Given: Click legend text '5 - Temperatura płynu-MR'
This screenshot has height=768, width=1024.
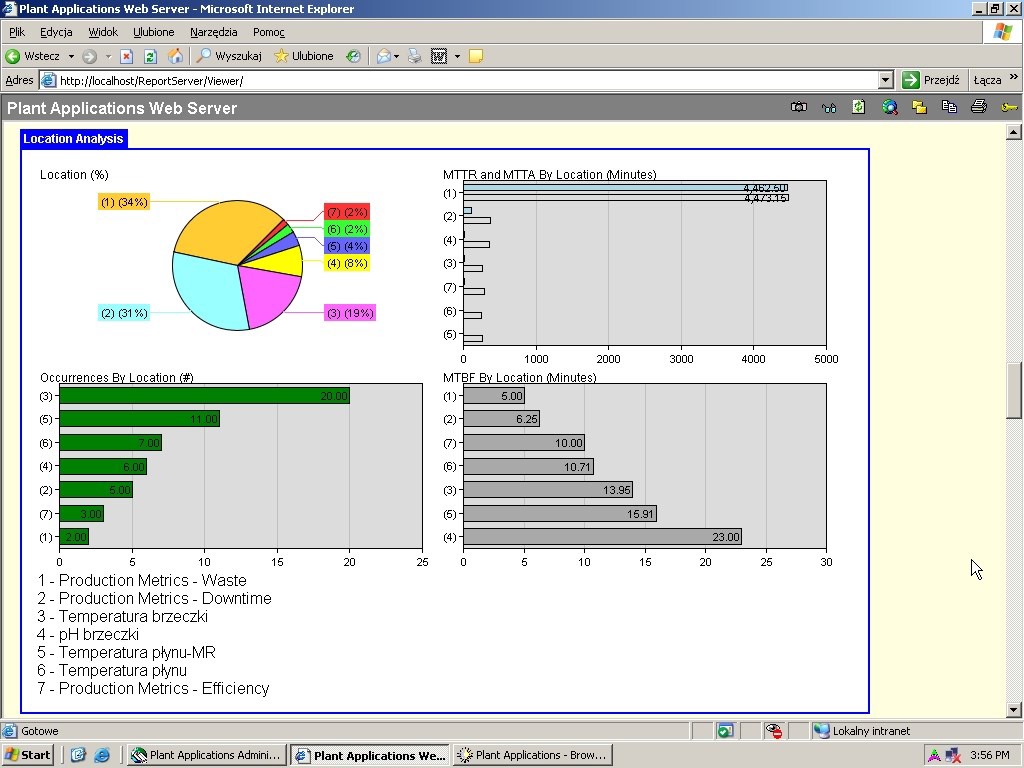Looking at the screenshot, I should [126, 652].
